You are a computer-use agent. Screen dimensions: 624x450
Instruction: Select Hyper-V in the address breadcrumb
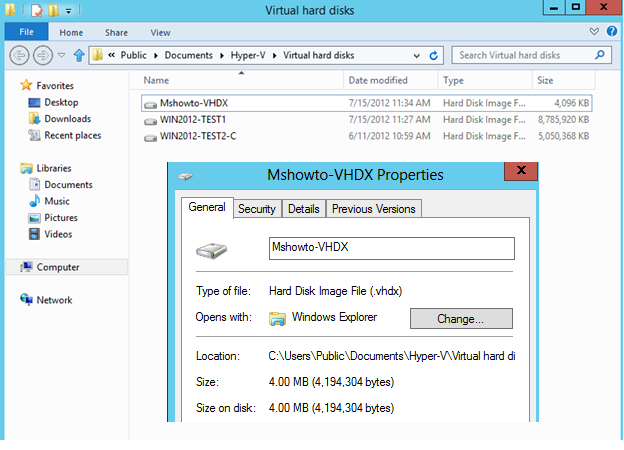(x=248, y=55)
